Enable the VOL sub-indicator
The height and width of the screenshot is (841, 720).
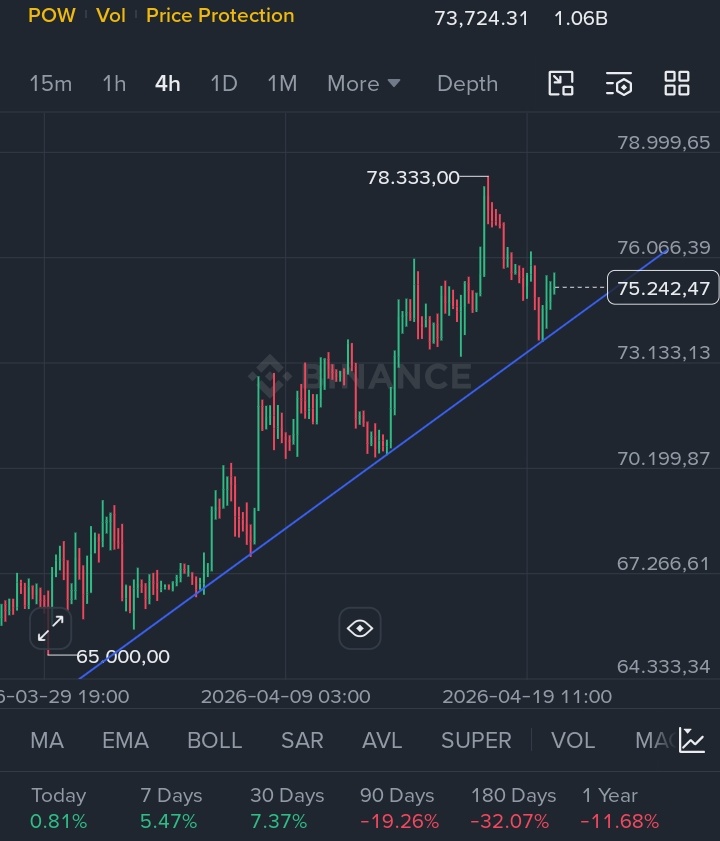point(573,741)
